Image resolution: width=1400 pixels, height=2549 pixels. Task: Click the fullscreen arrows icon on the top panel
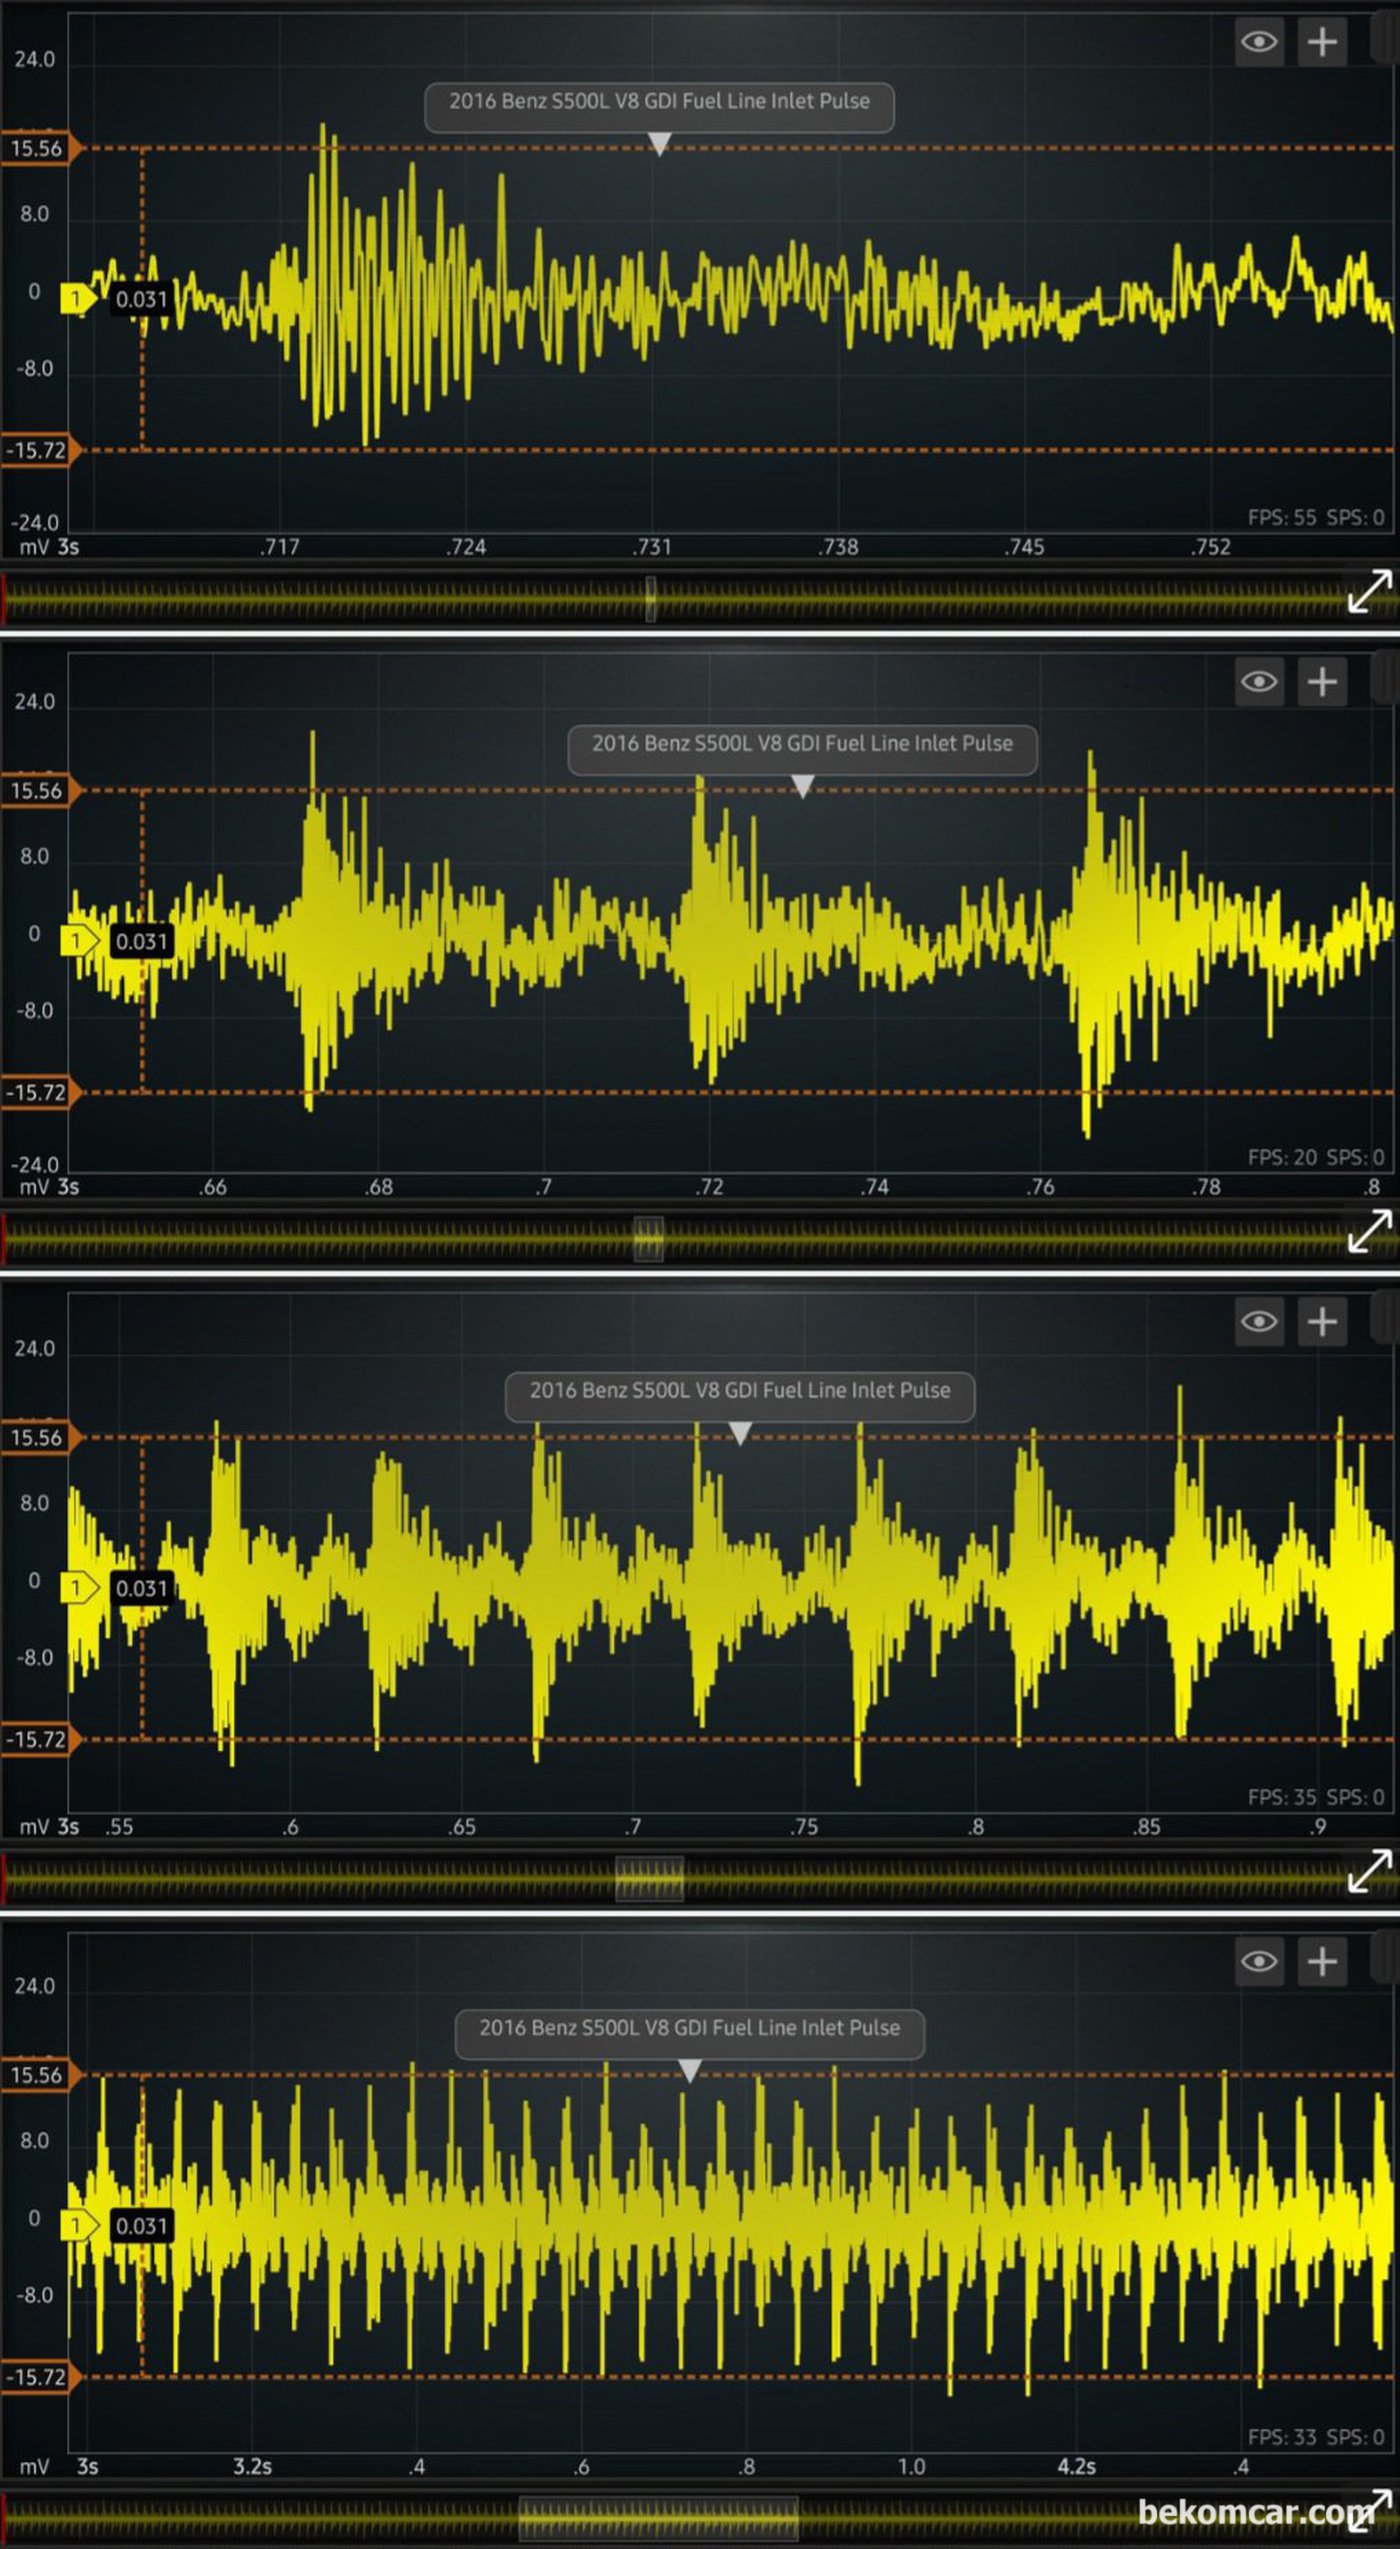click(1369, 592)
